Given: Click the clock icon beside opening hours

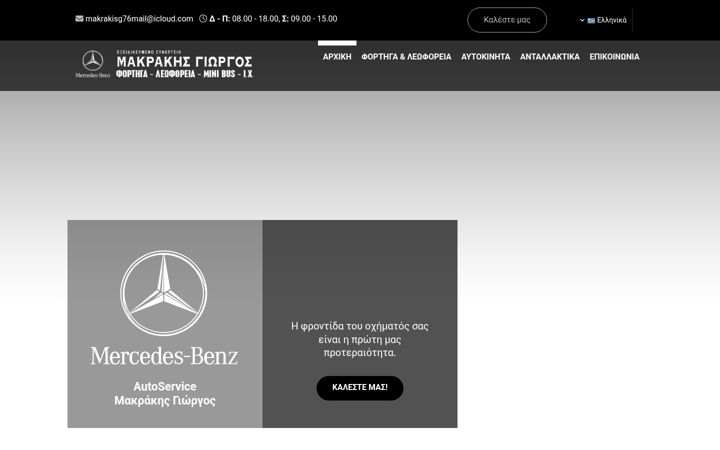Looking at the screenshot, I should click(x=203, y=19).
